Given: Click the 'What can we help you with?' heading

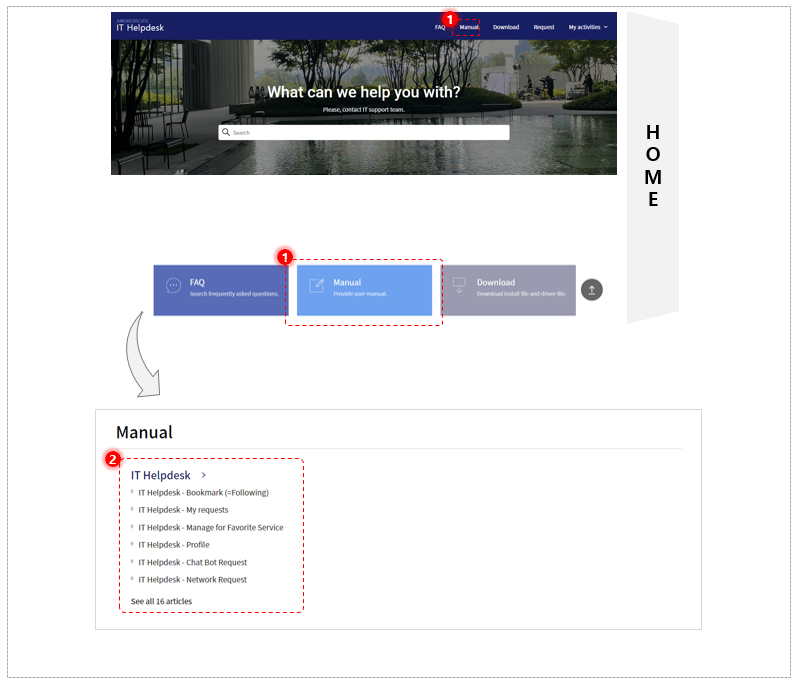Looking at the screenshot, I should [364, 92].
